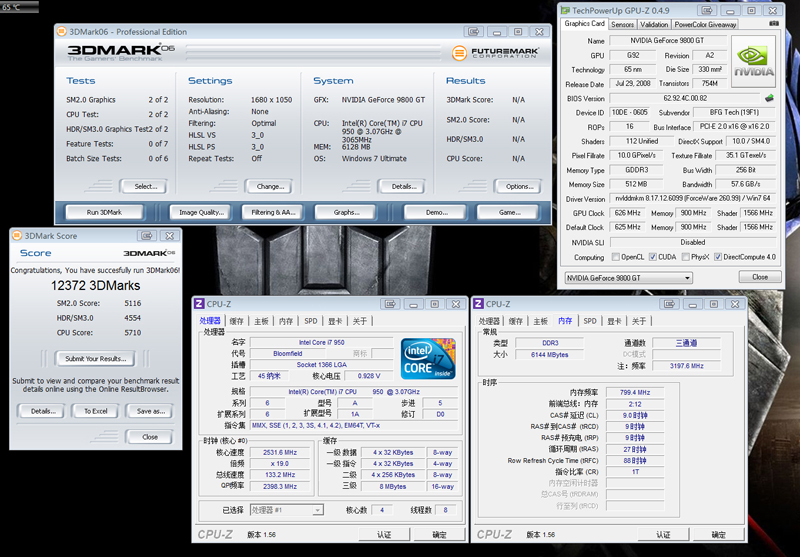Enable the OpenCL checkbox in GPU-Z
Viewport: 800px width, 557px height.
pos(615,257)
